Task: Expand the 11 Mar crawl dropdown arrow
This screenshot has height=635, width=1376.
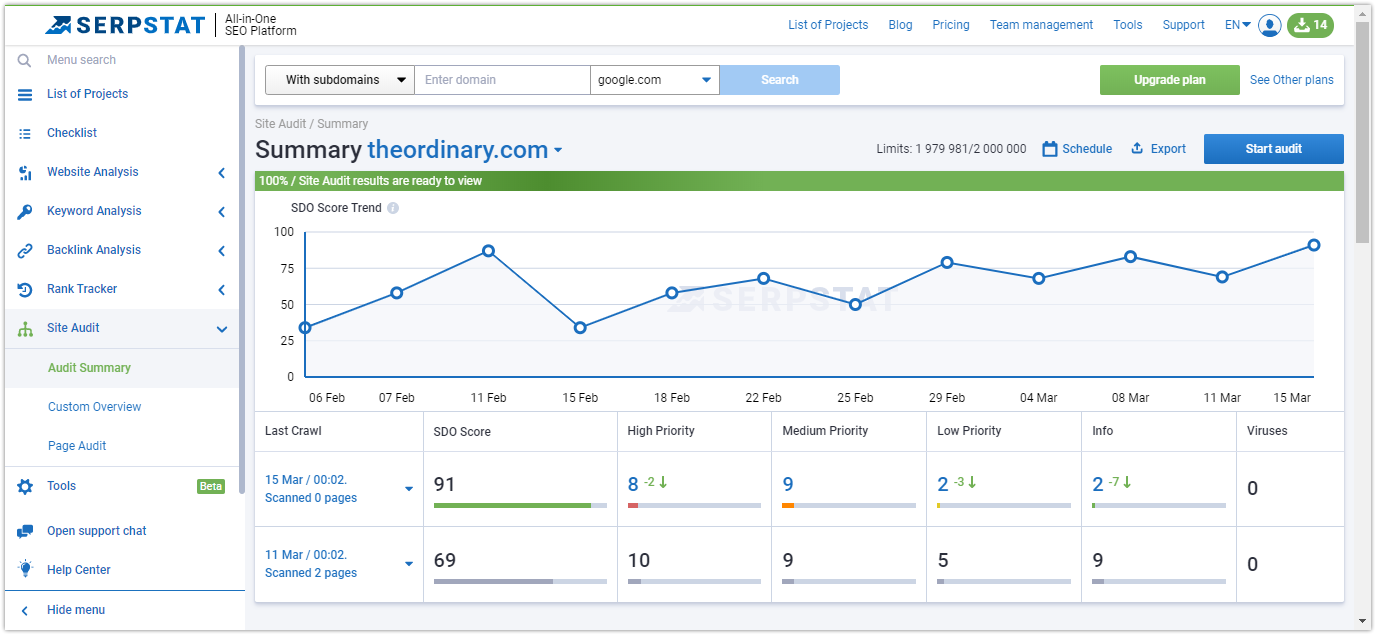Action: tap(409, 564)
